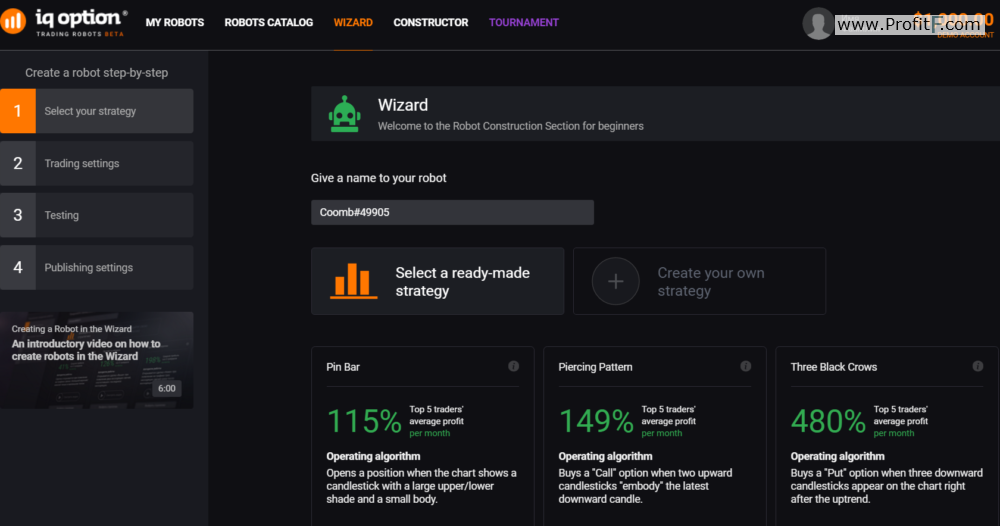The width and height of the screenshot is (1000, 526).
Task: Click the orange bar chart strategy icon
Action: tap(353, 281)
